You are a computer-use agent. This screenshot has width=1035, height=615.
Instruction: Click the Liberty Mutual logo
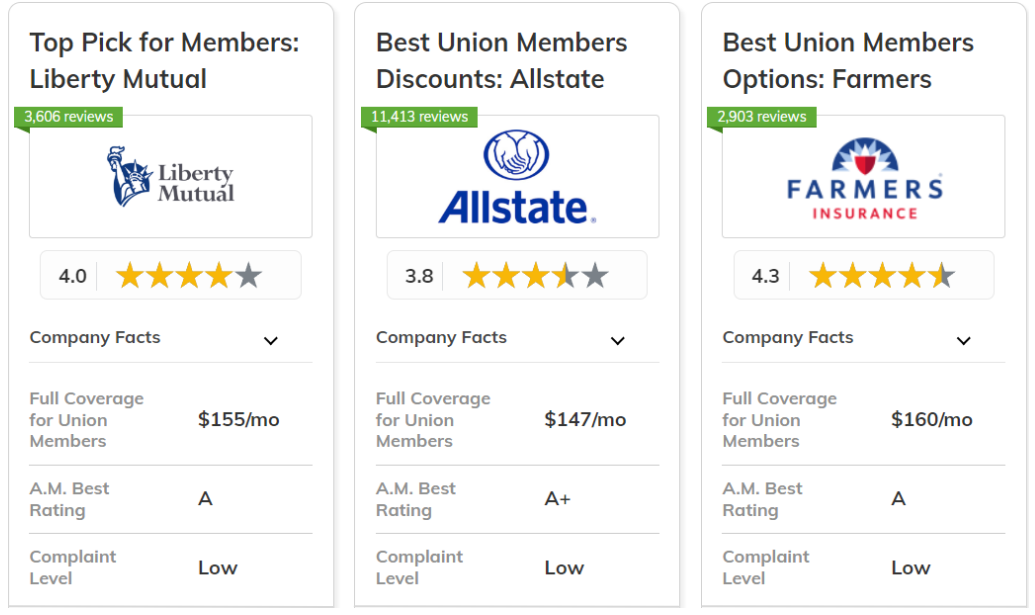(171, 177)
